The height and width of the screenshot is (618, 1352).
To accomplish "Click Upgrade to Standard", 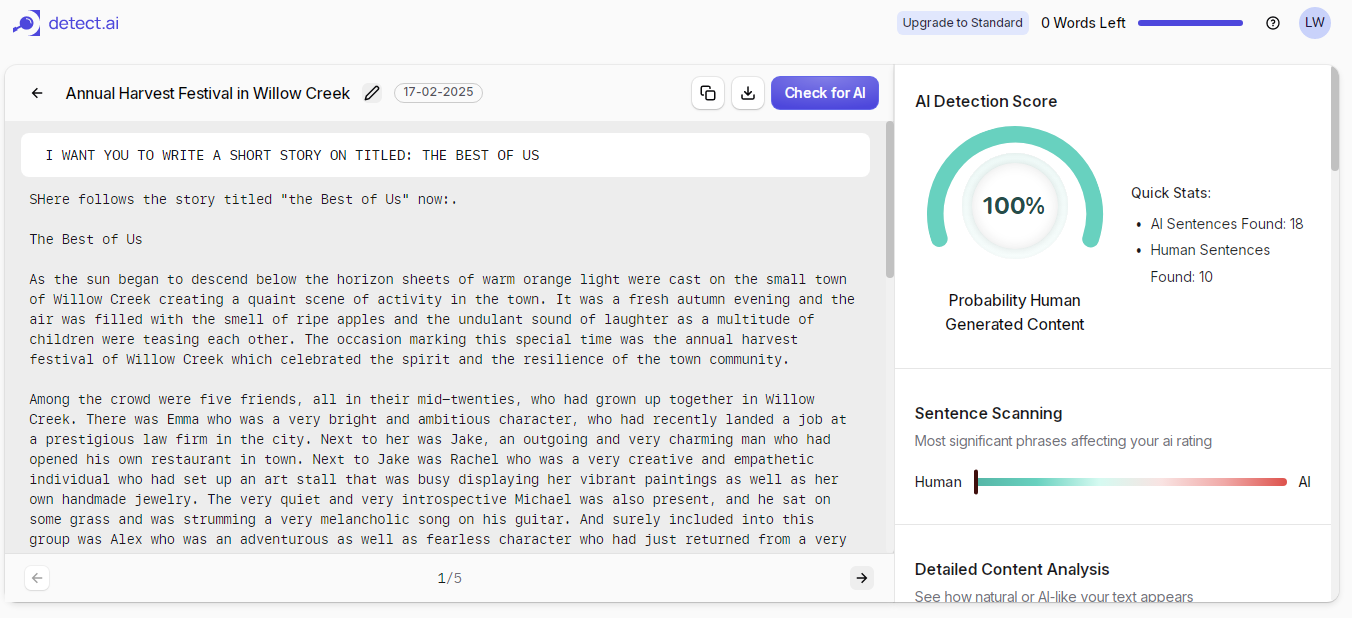I will coord(963,23).
